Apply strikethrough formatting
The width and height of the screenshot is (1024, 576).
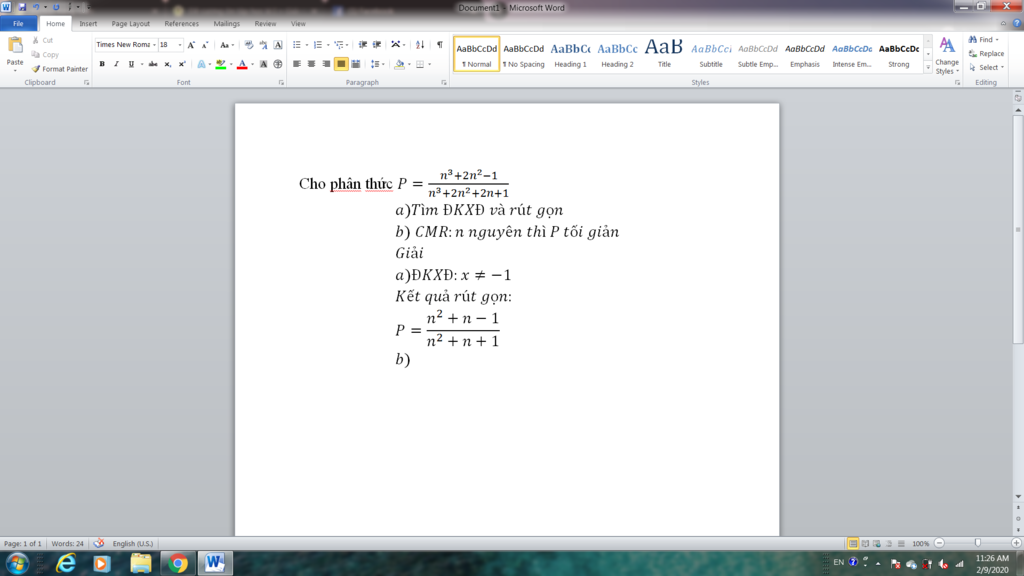(153, 64)
